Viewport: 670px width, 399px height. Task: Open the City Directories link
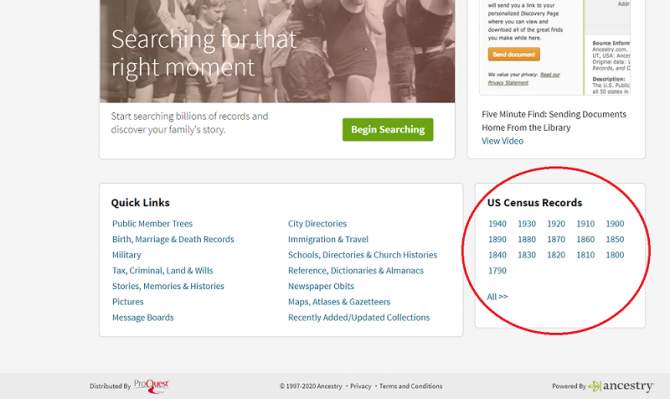click(317, 223)
